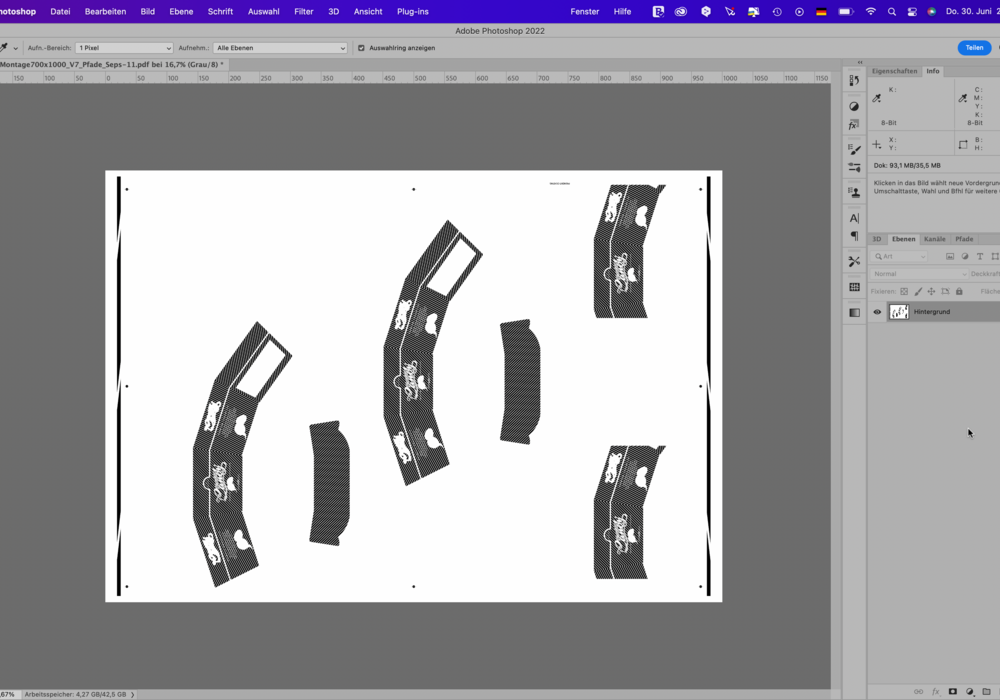Click the first color readout eyedropper

pos(877,98)
